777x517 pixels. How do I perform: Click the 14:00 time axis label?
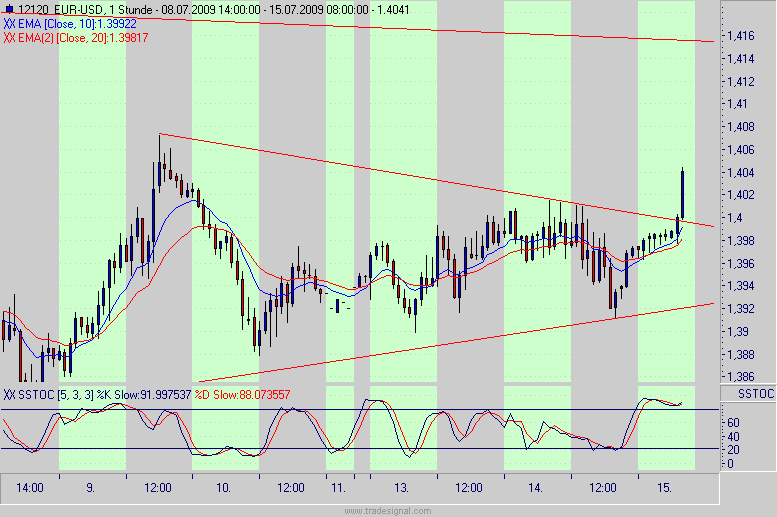[30, 488]
